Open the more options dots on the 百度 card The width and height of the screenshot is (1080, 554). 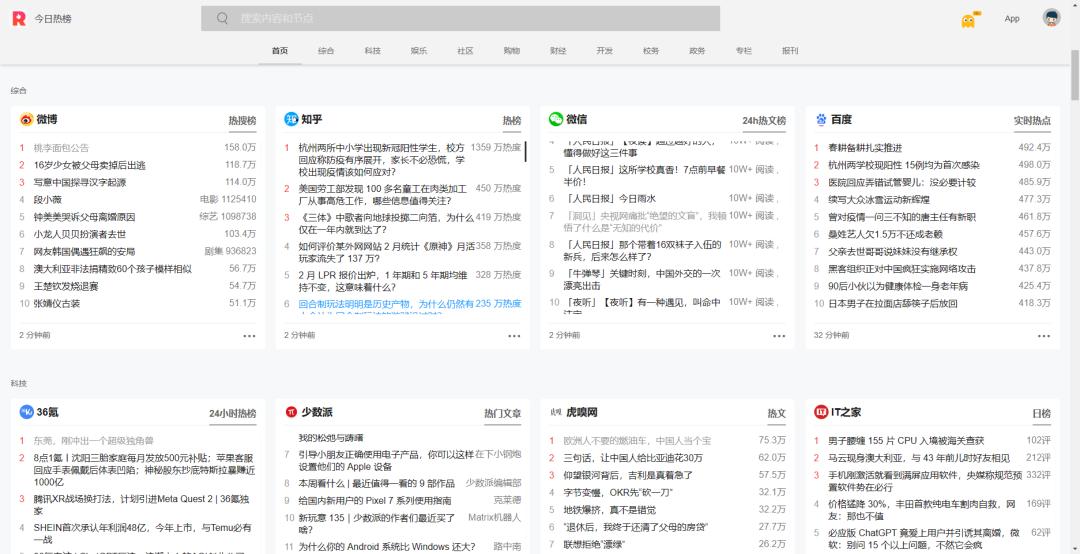pyautogui.click(x=1044, y=336)
